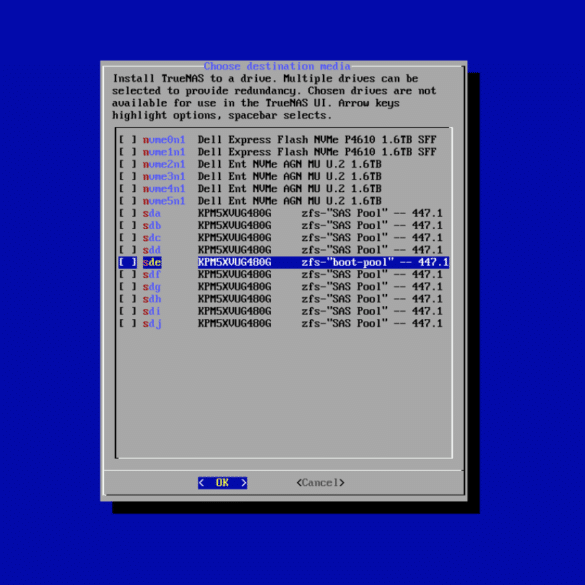Tick the checkbox for sdh

(128, 299)
